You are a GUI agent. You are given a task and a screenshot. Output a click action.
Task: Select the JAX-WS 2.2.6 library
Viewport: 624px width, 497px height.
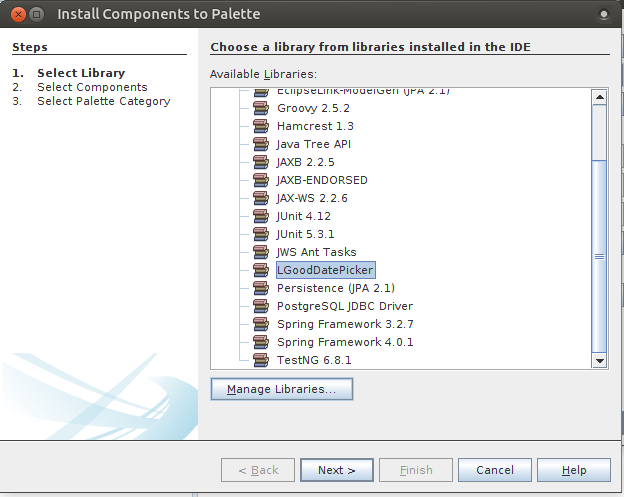312,198
